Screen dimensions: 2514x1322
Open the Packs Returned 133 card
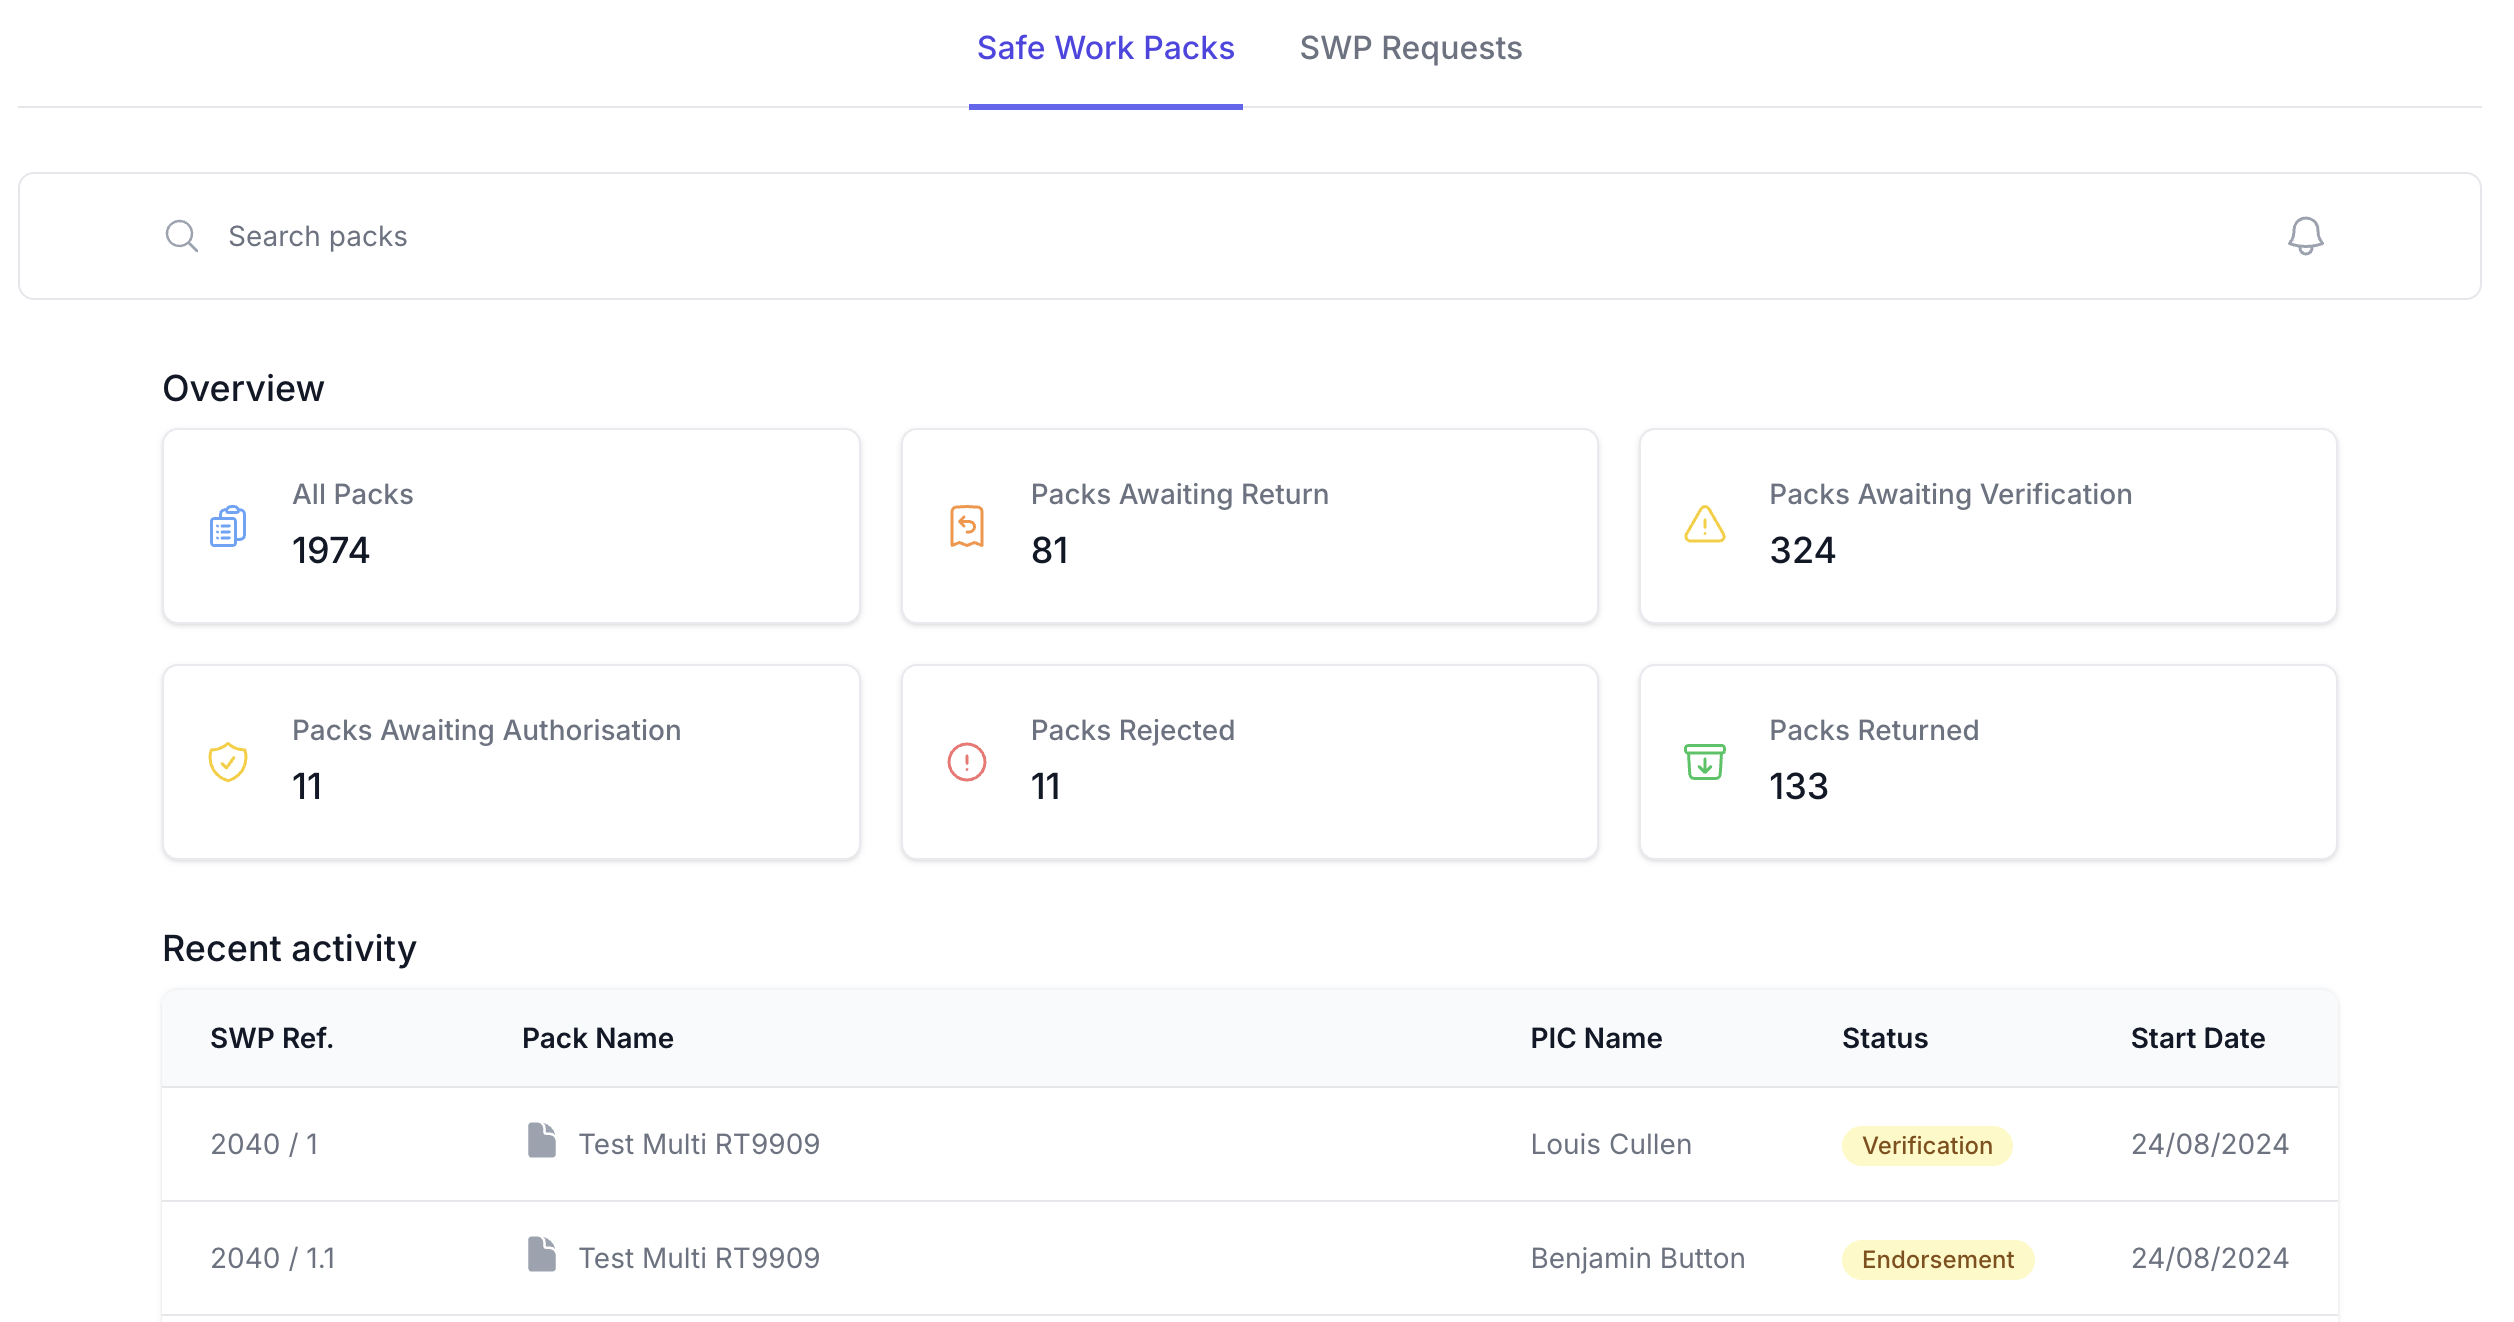pos(1987,762)
